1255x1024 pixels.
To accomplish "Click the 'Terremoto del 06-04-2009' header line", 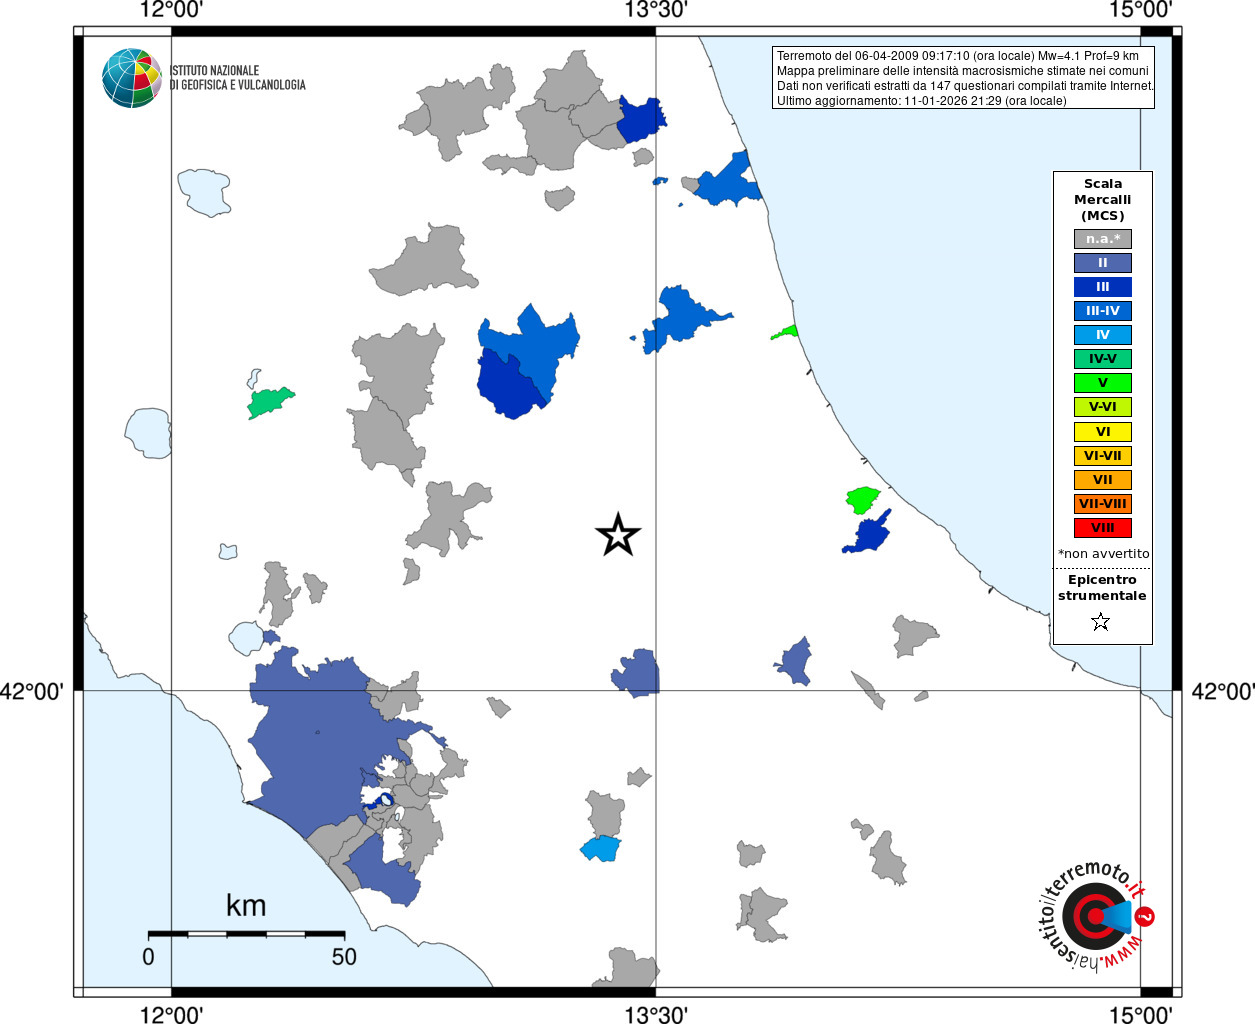I will pyautogui.click(x=957, y=56).
